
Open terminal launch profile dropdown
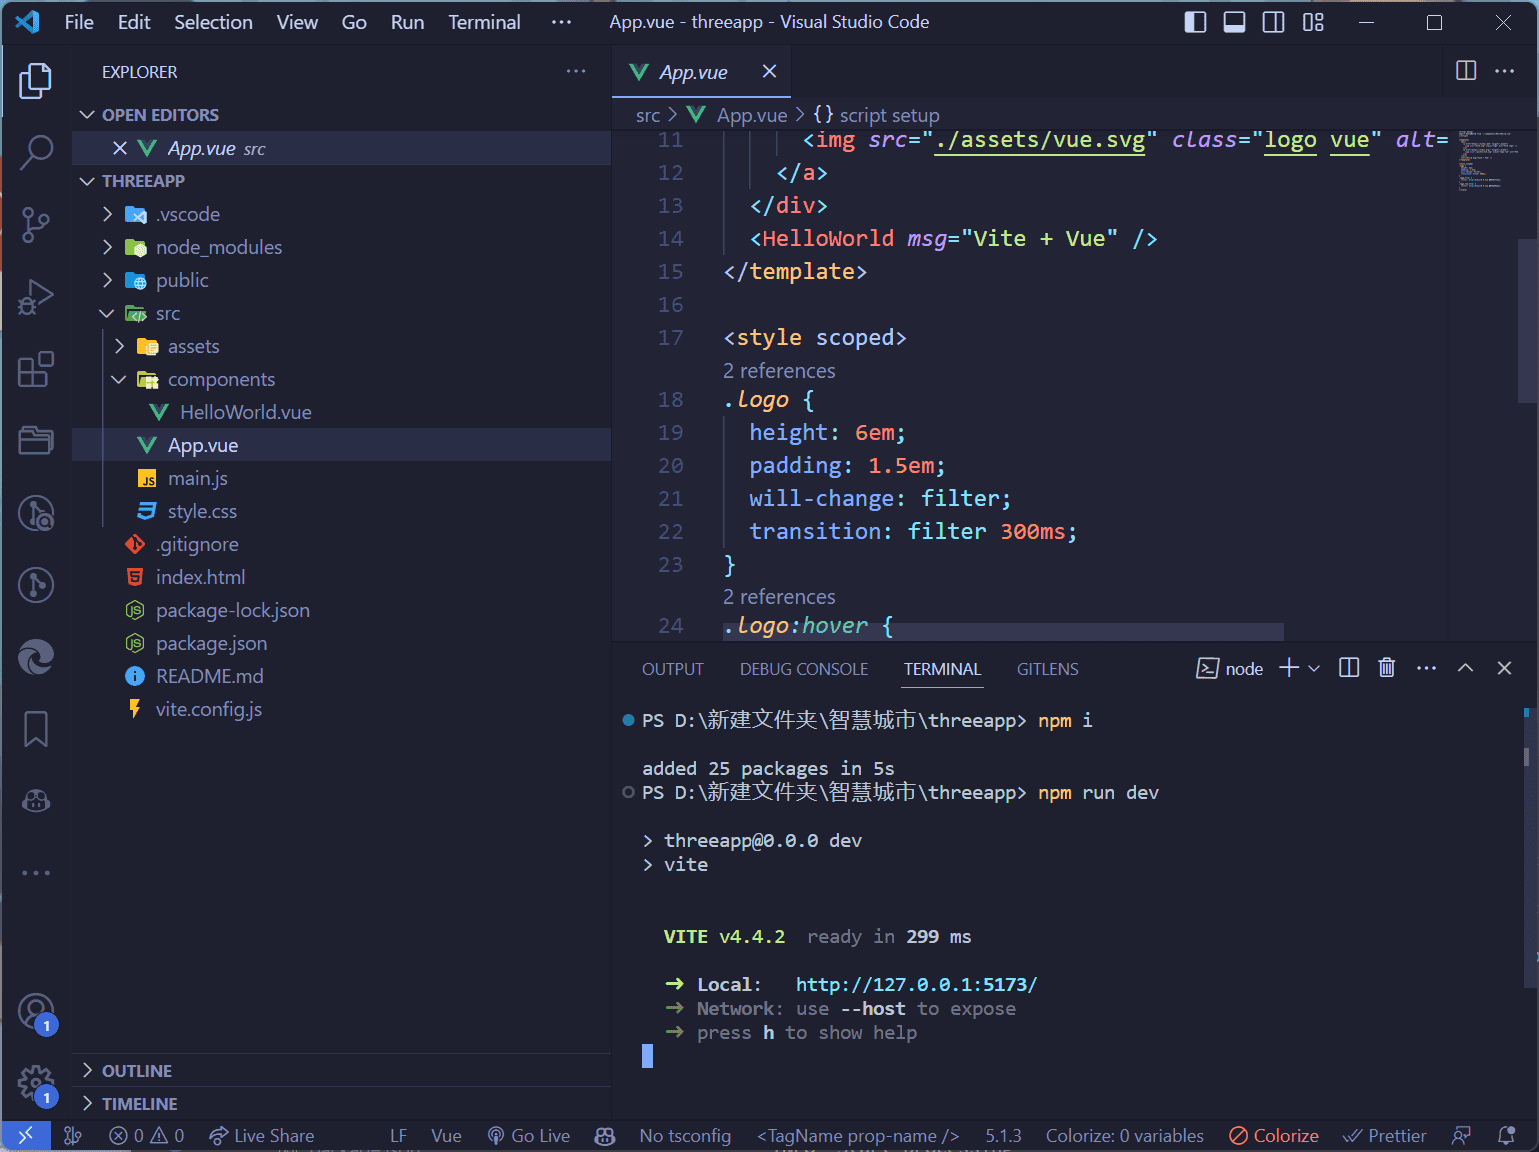click(x=1314, y=668)
